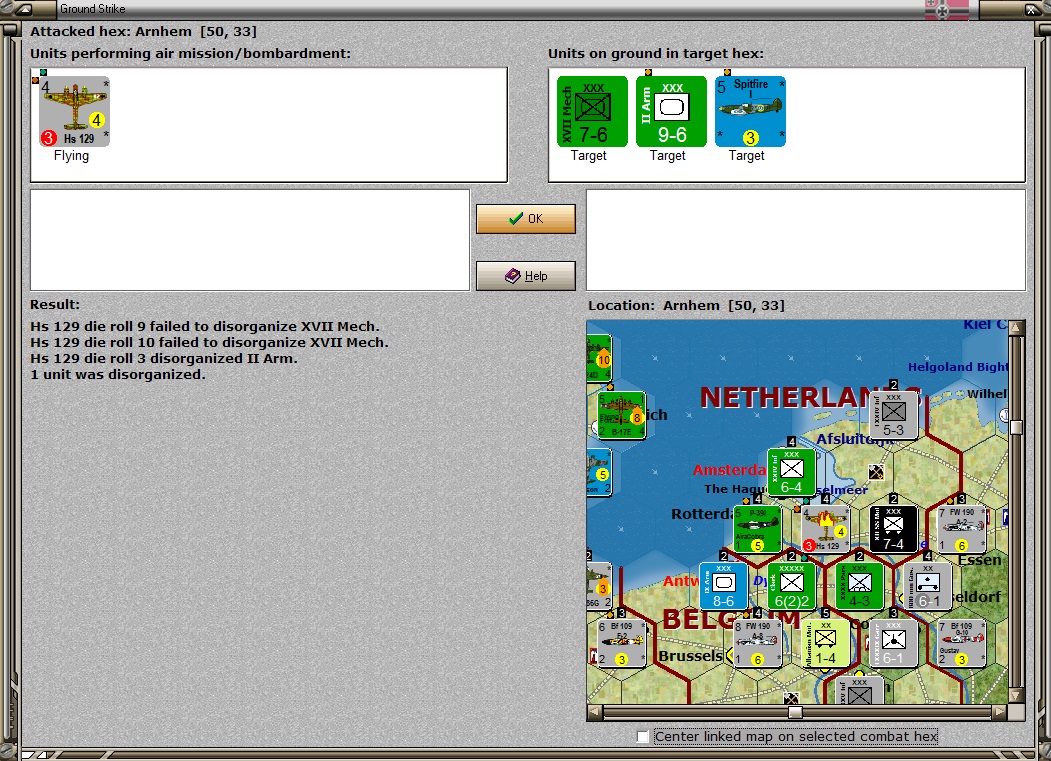1051x761 pixels.
Task: Click the pickaxe resource icon near IJsselmeer
Action: pyautogui.click(x=876, y=472)
